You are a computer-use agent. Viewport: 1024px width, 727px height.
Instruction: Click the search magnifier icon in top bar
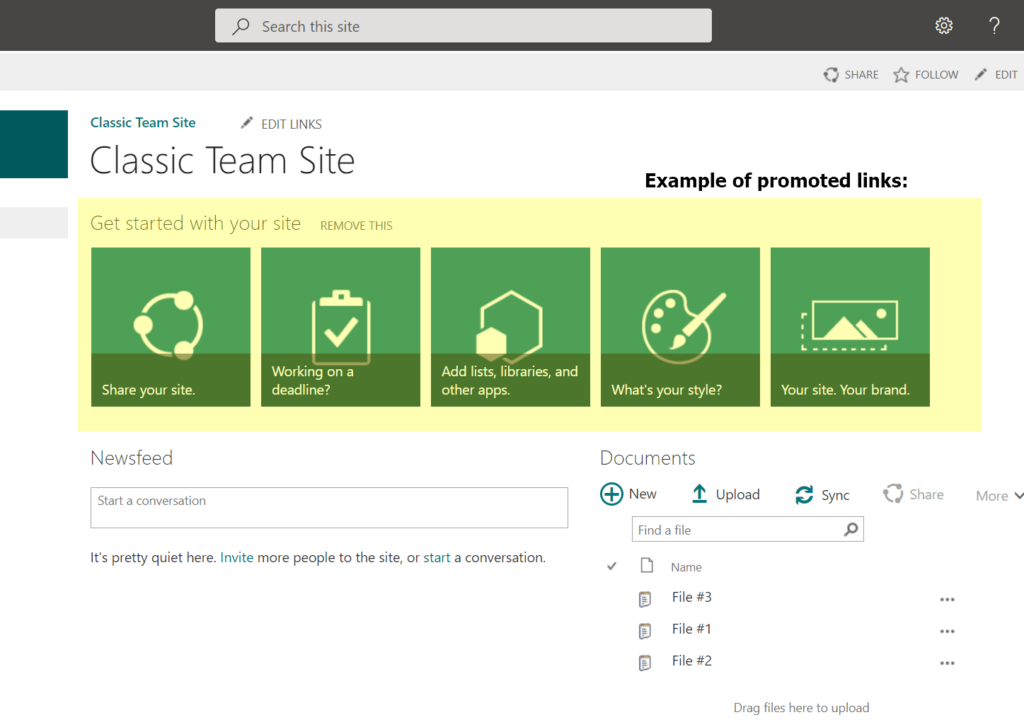click(240, 26)
